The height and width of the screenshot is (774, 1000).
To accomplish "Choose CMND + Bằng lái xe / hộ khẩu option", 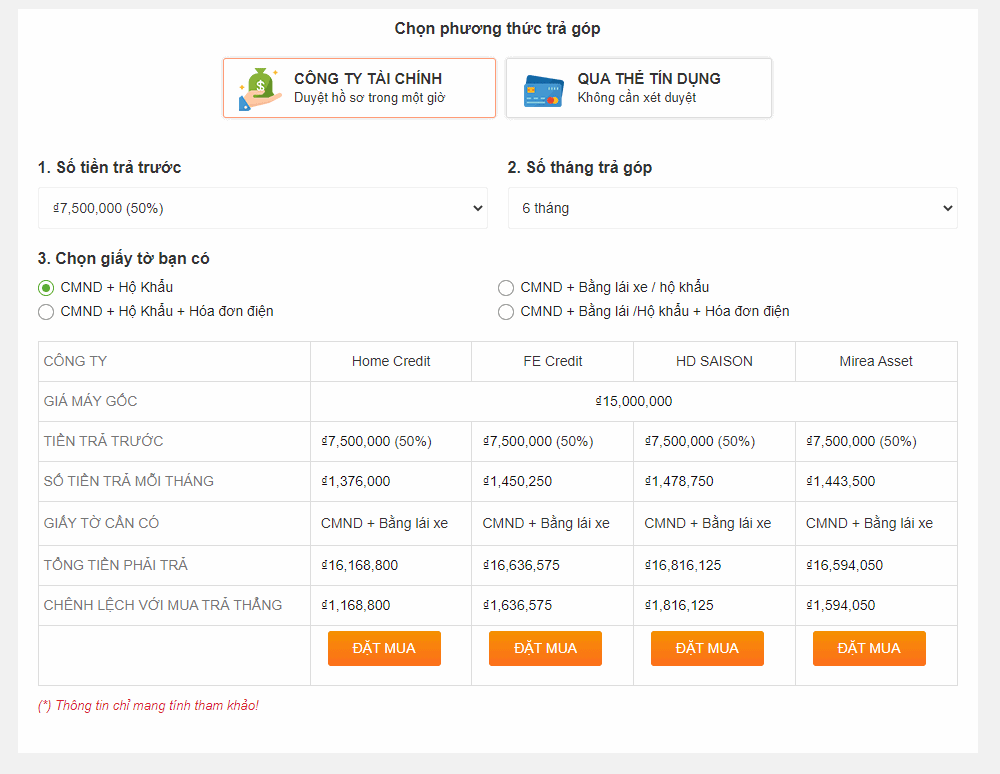I will pos(506,287).
